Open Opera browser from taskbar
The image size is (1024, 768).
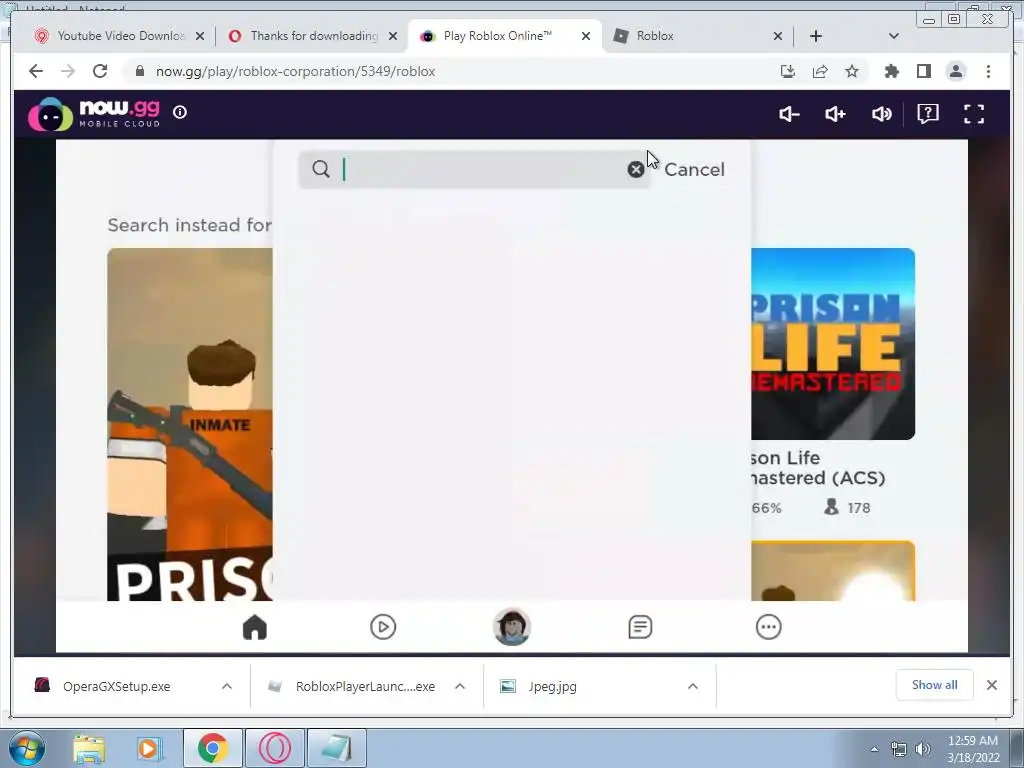coord(274,748)
